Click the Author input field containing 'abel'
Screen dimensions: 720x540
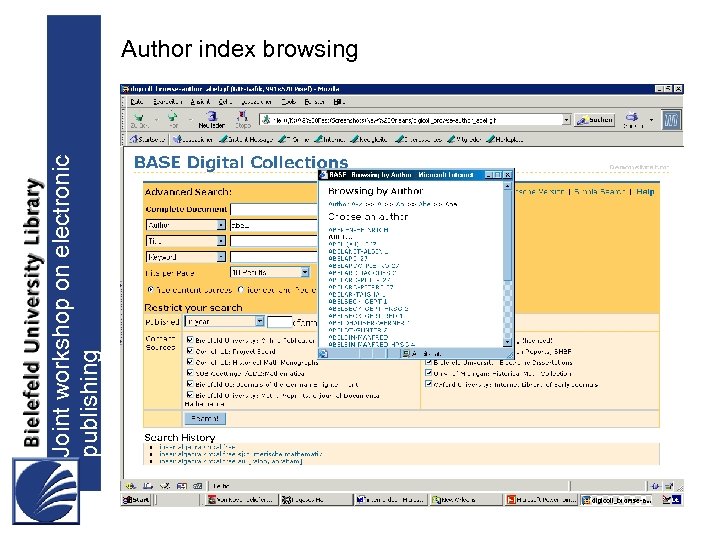(x=274, y=225)
